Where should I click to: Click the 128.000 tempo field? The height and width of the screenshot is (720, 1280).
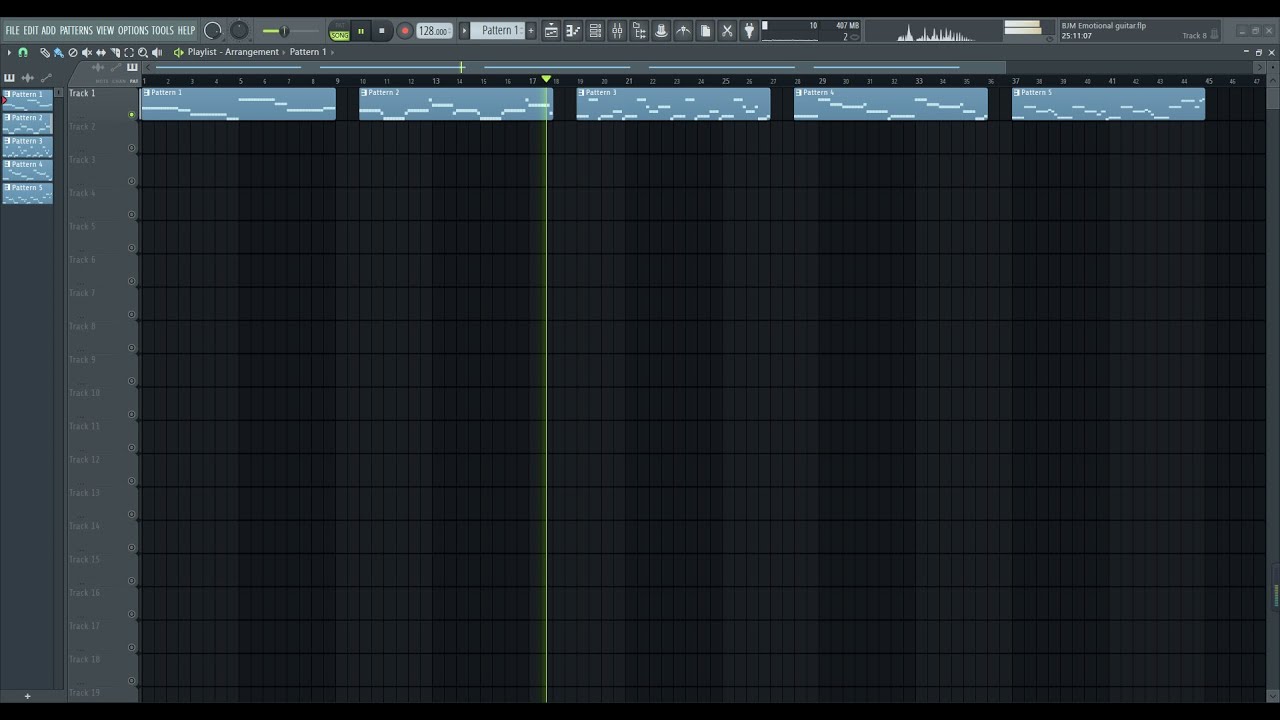click(433, 31)
